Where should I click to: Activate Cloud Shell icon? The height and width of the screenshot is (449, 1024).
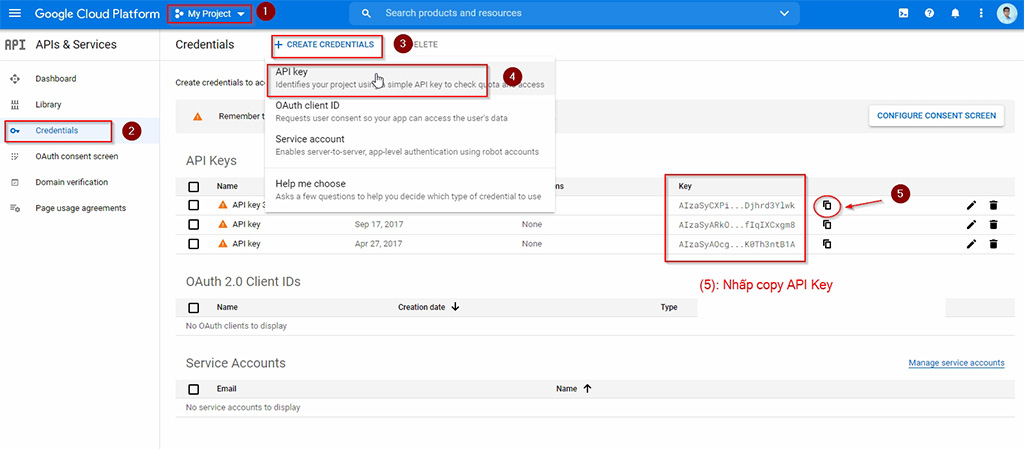(903, 13)
